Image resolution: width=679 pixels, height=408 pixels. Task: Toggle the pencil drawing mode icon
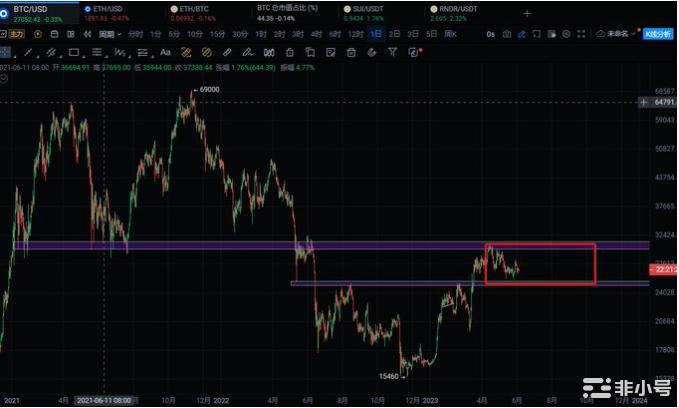[247, 53]
